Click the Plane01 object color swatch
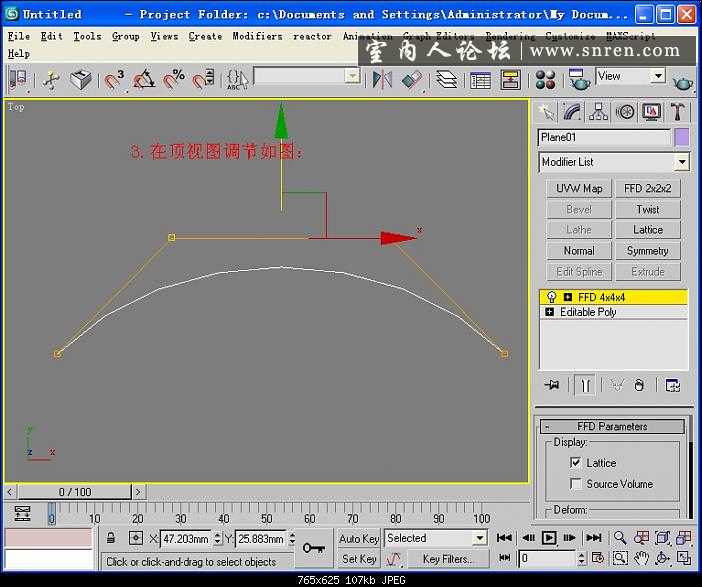Image resolution: width=702 pixels, height=587 pixels. click(681, 137)
